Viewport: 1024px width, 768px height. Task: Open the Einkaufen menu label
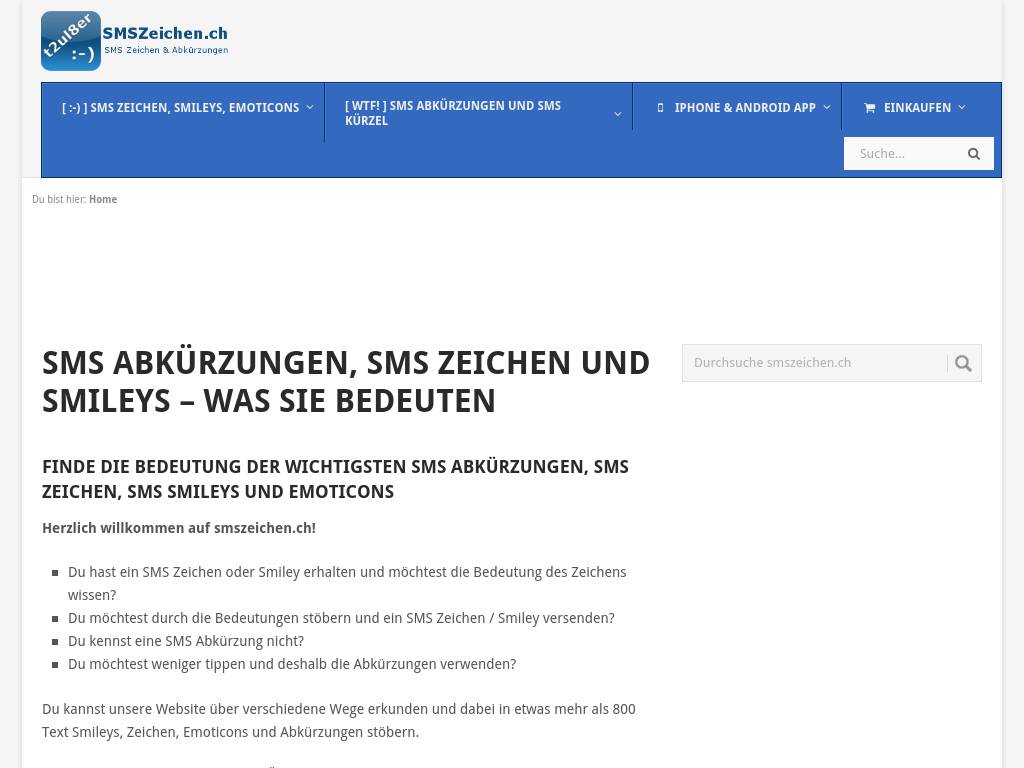[x=917, y=108]
